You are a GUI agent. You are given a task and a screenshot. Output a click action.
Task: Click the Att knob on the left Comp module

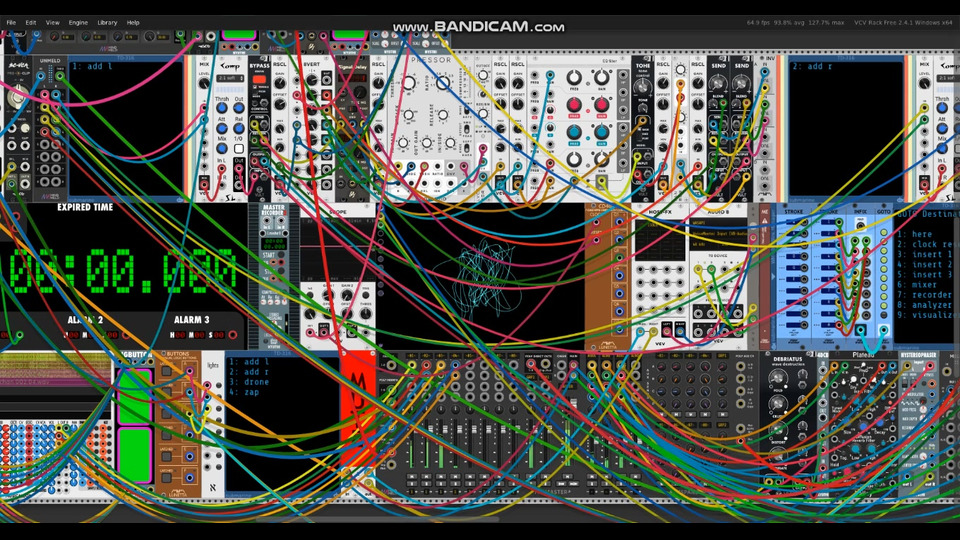(222, 129)
